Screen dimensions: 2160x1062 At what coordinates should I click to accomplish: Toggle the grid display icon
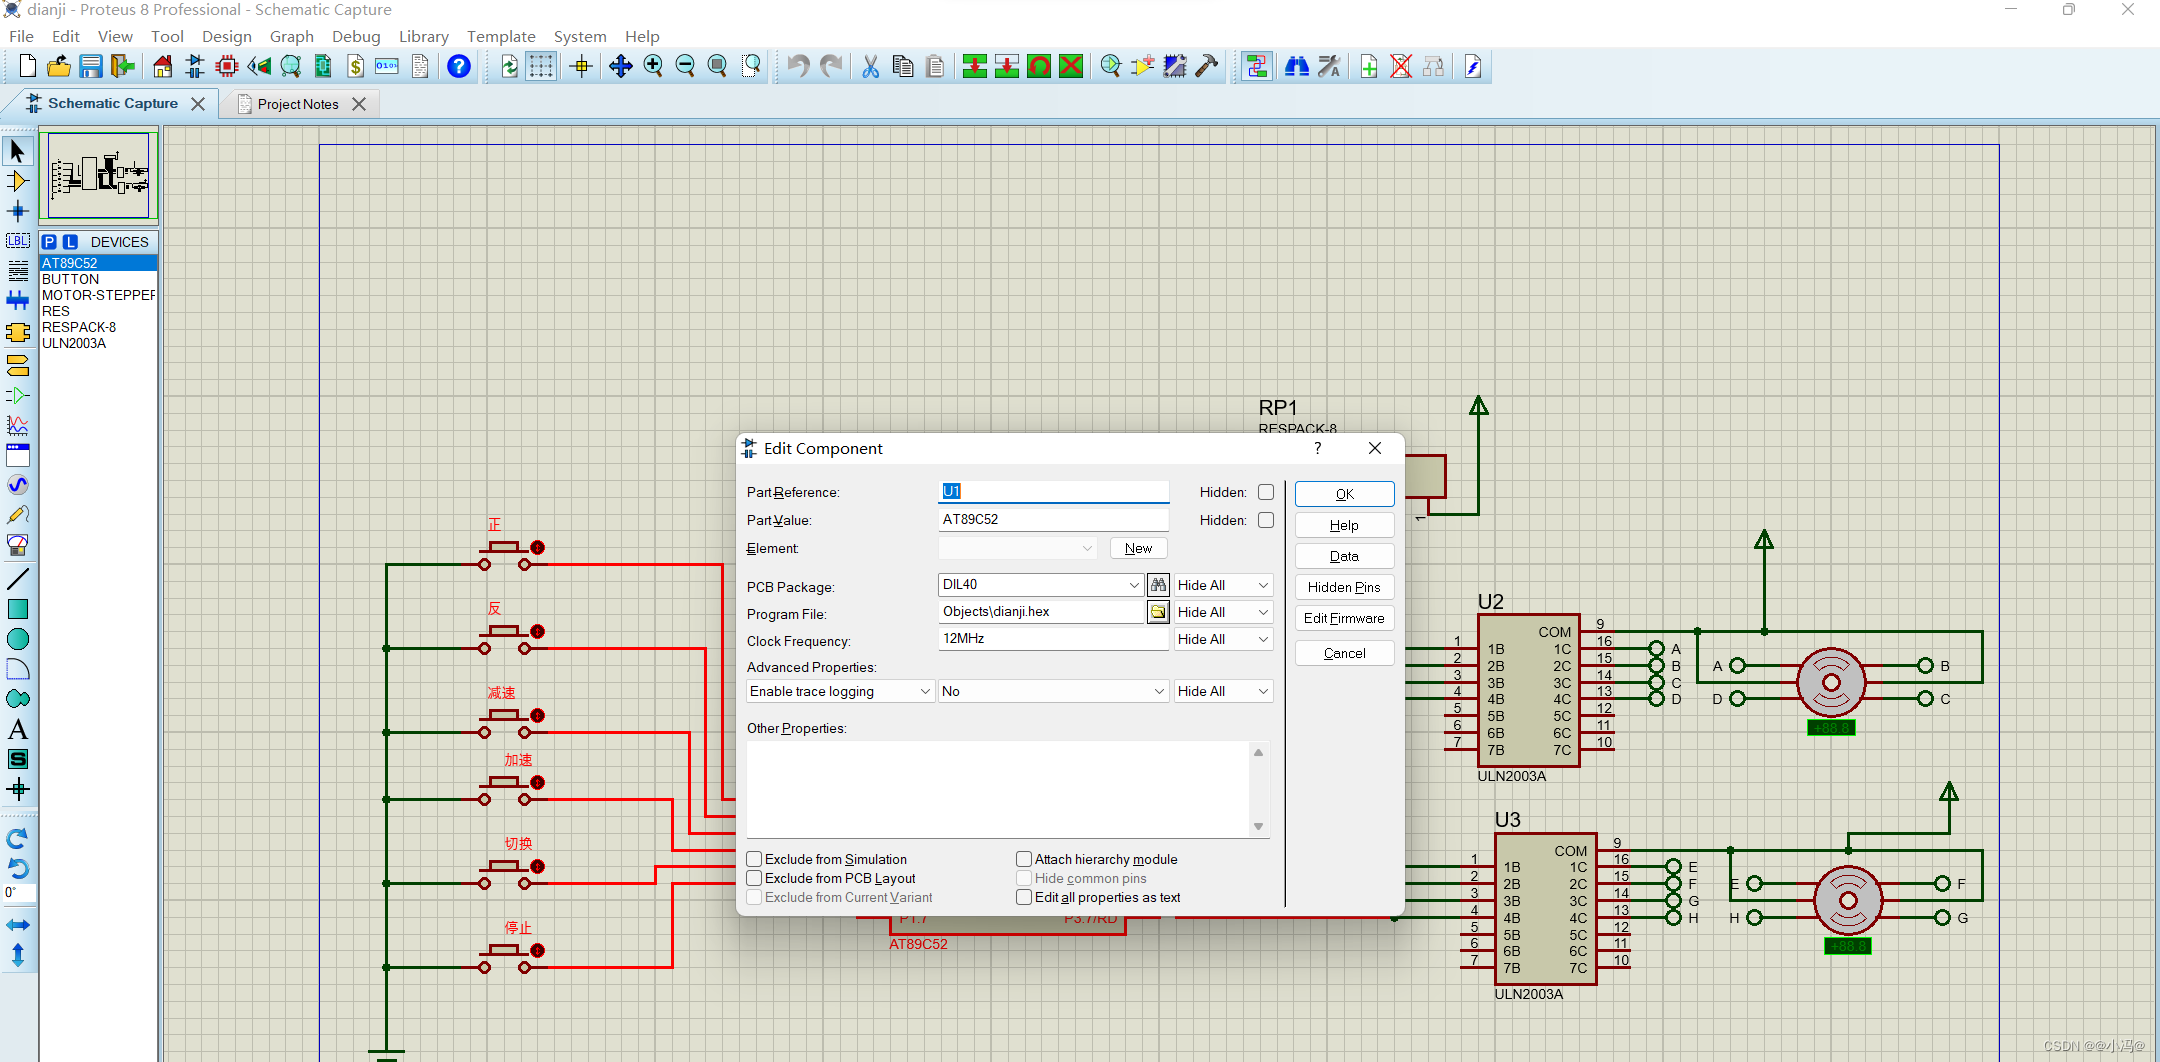pyautogui.click(x=541, y=67)
